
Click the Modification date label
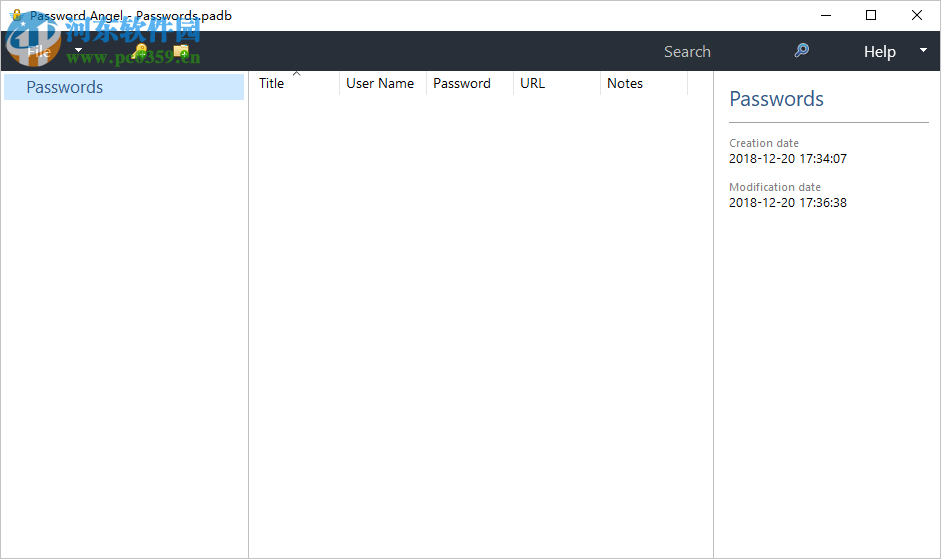point(774,187)
